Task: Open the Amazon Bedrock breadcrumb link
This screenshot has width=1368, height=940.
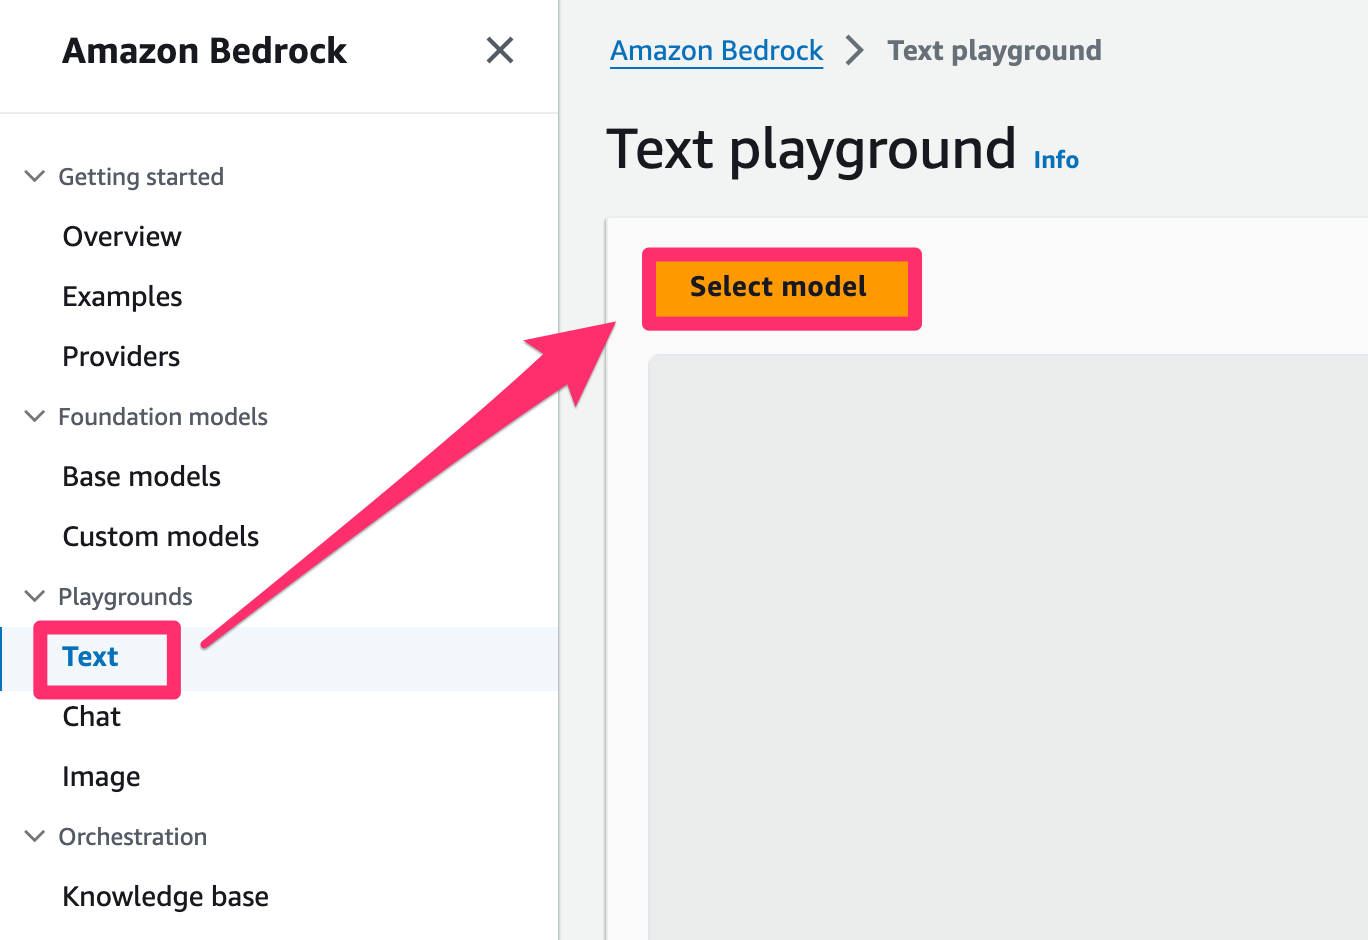Action: pyautogui.click(x=716, y=50)
